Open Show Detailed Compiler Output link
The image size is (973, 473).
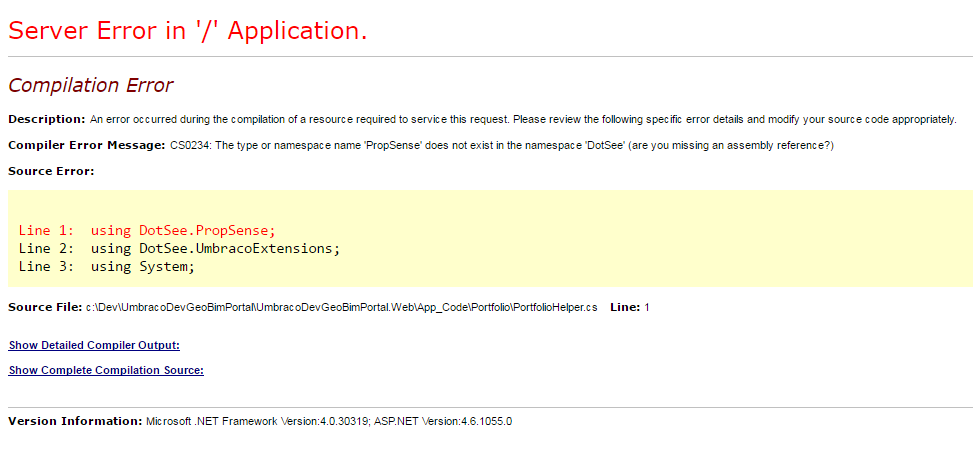click(94, 345)
